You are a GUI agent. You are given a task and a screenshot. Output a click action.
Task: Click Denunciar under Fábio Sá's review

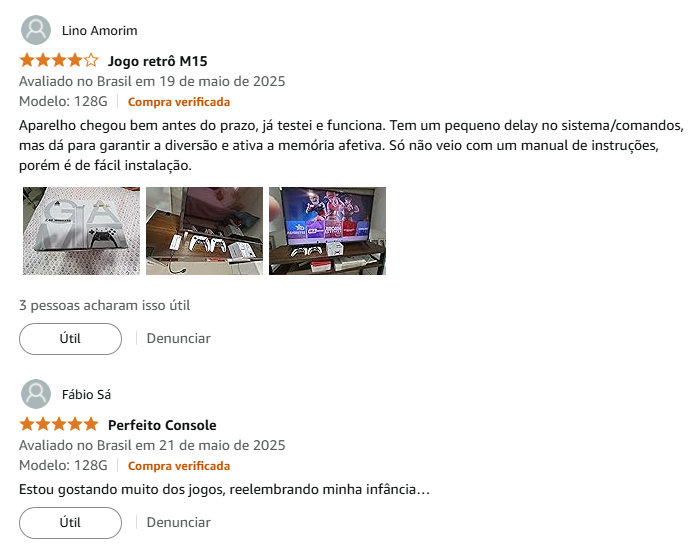179,523
